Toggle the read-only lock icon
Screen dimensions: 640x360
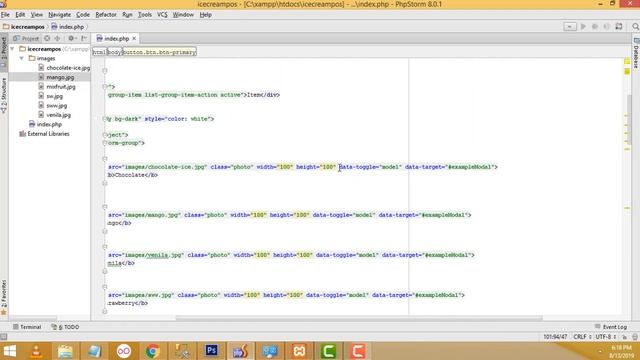624,337
